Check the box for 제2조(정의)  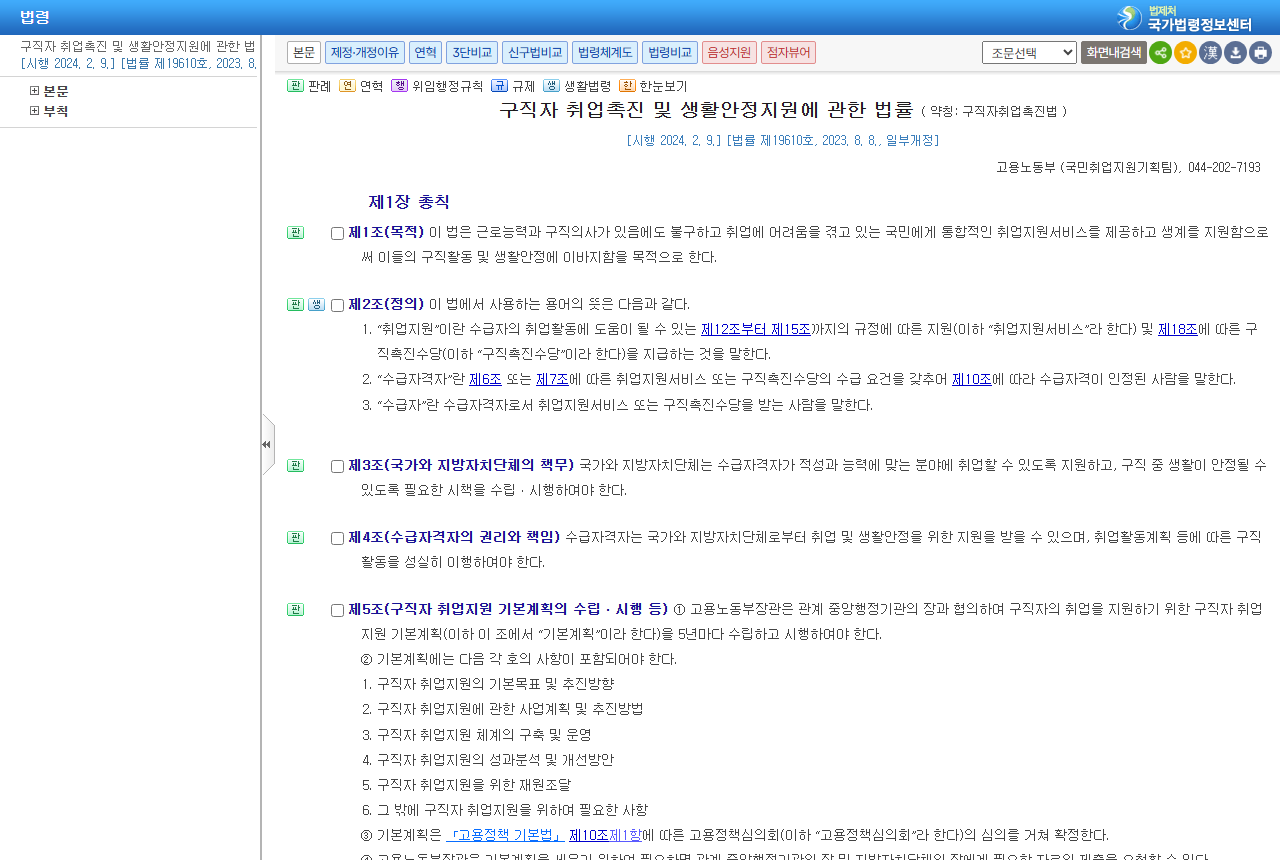pyautogui.click(x=337, y=305)
